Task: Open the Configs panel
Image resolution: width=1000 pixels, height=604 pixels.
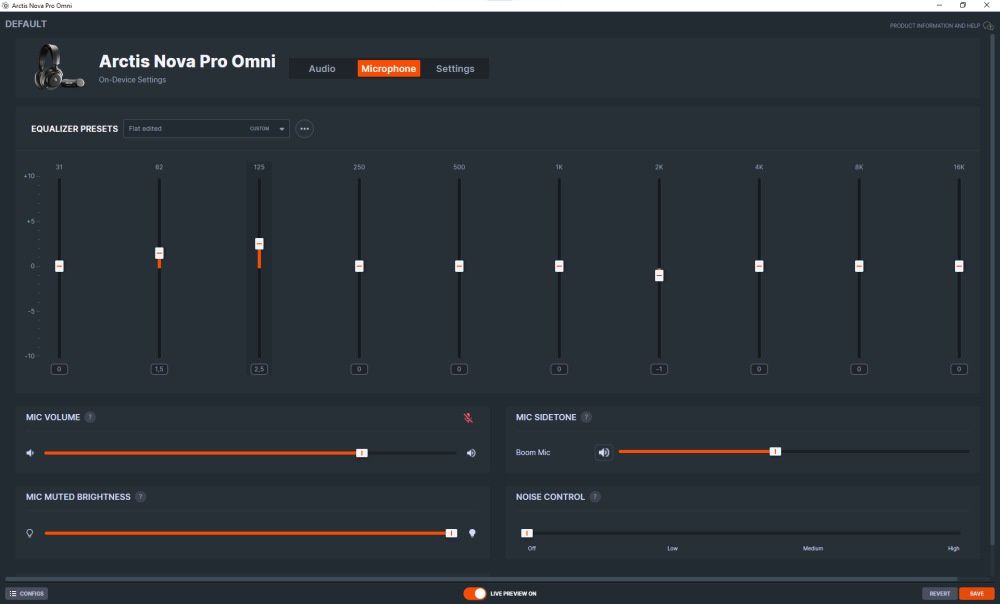Action: click(x=27, y=594)
